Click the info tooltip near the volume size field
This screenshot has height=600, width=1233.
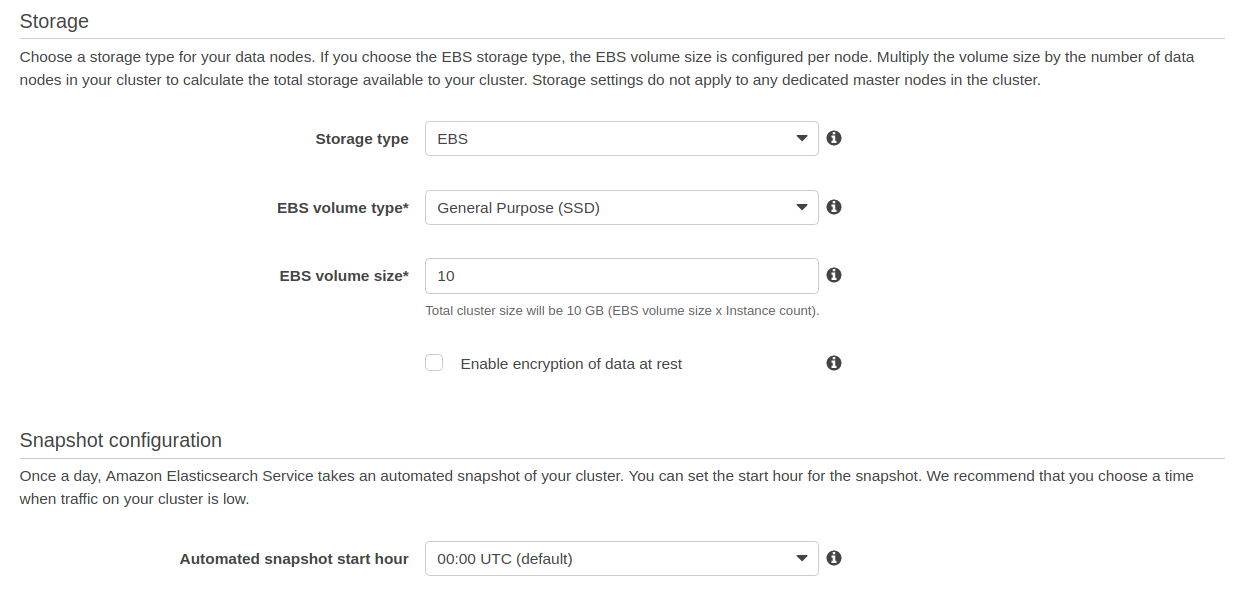coord(833,275)
